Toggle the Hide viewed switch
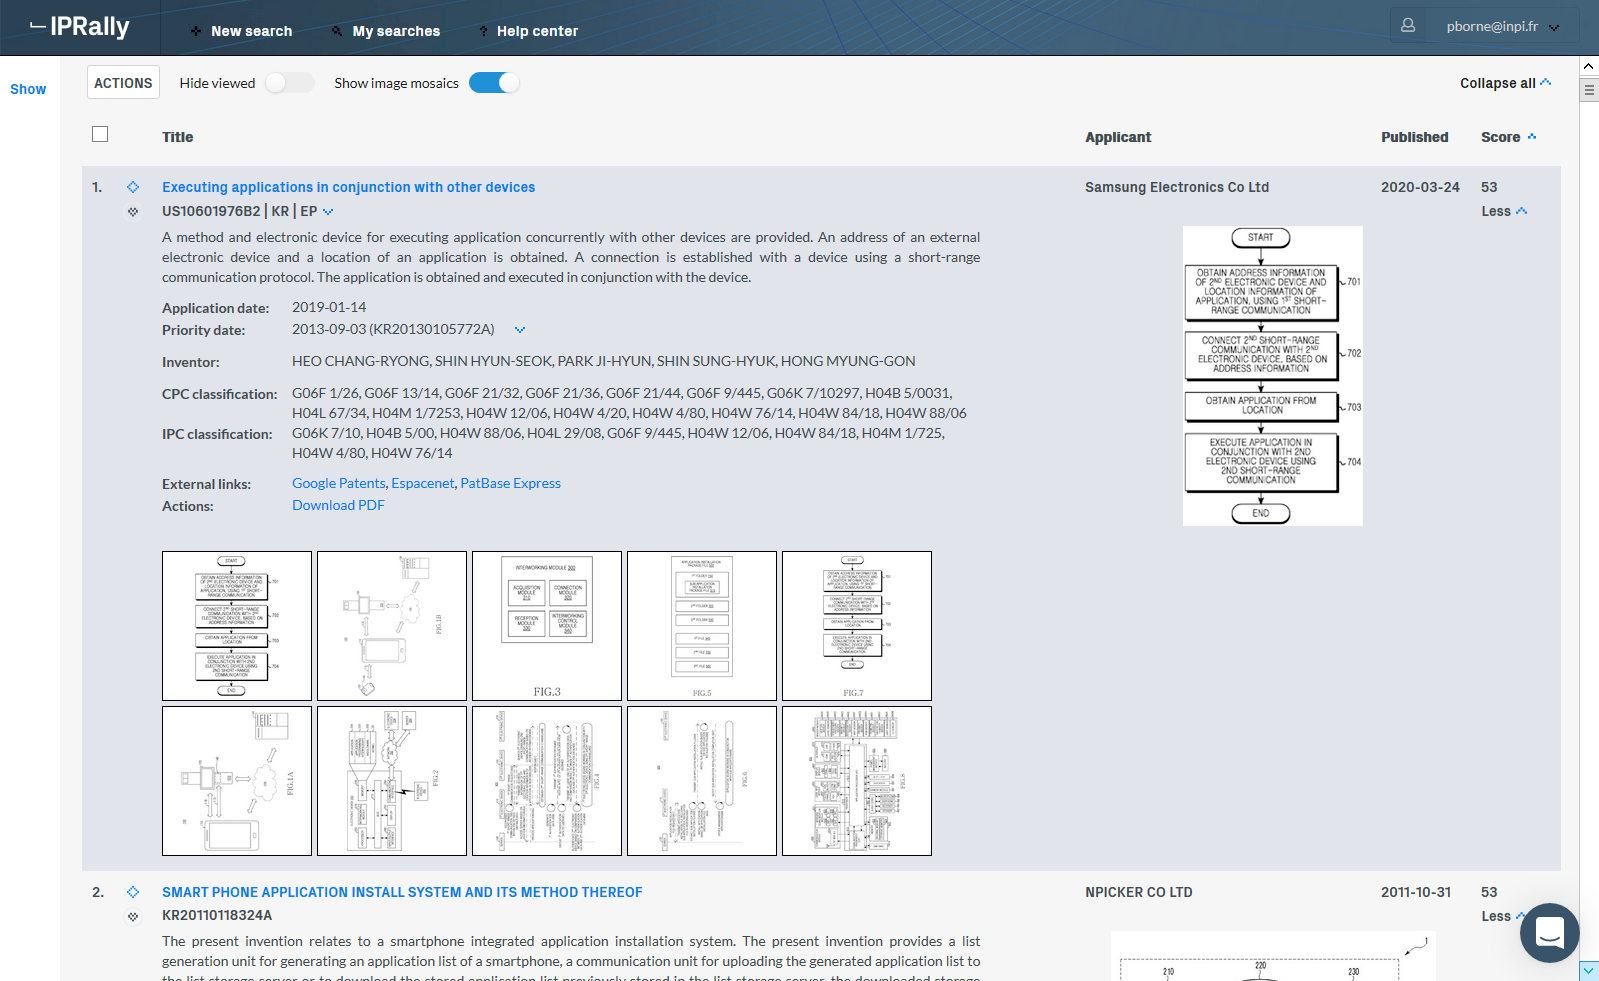 pyautogui.click(x=289, y=83)
